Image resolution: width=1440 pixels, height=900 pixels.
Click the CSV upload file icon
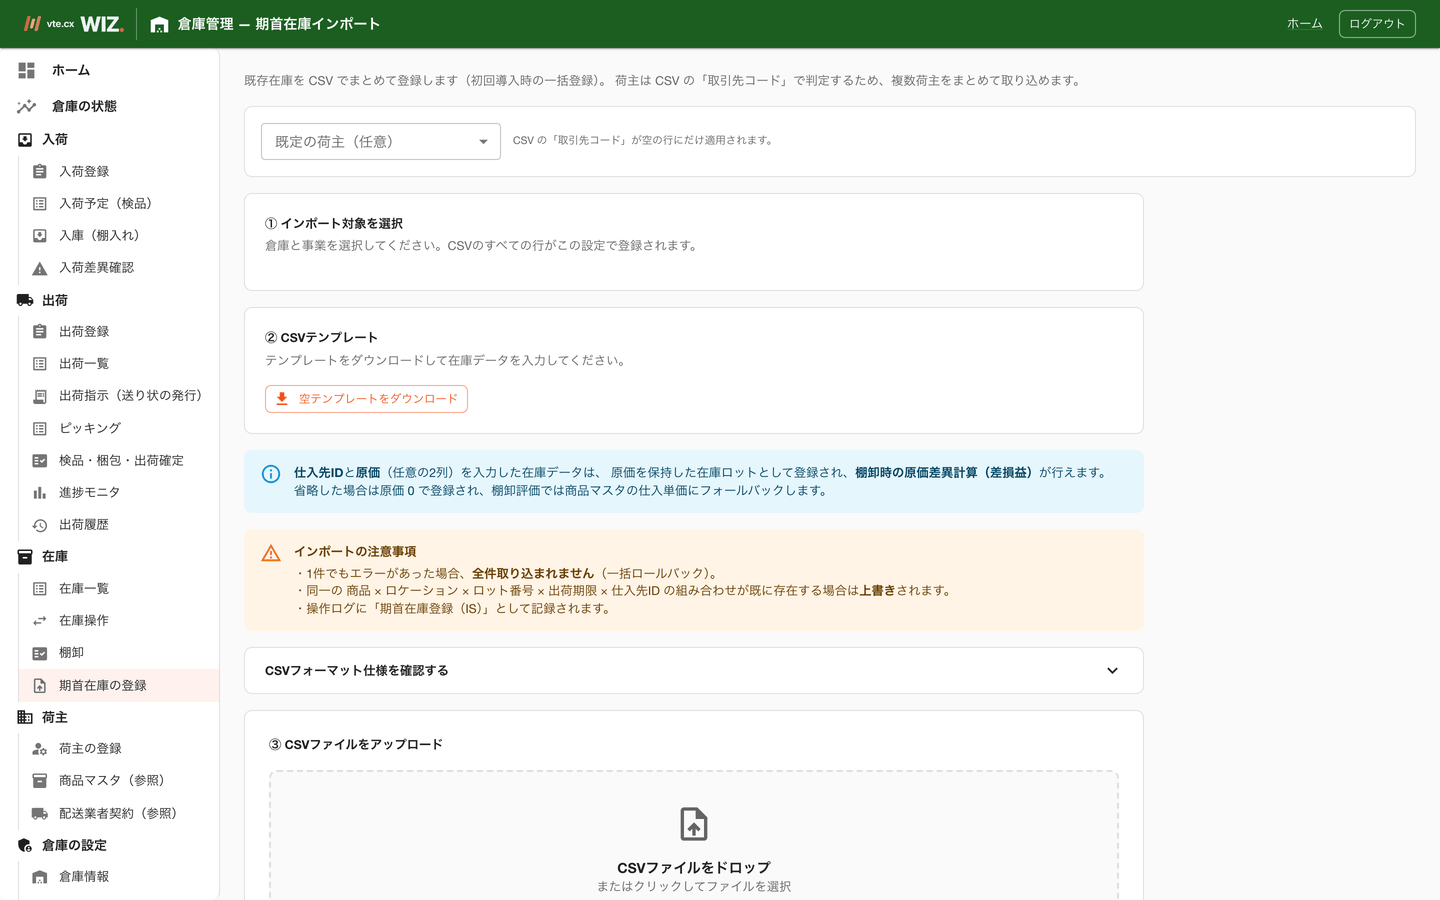click(x=694, y=824)
